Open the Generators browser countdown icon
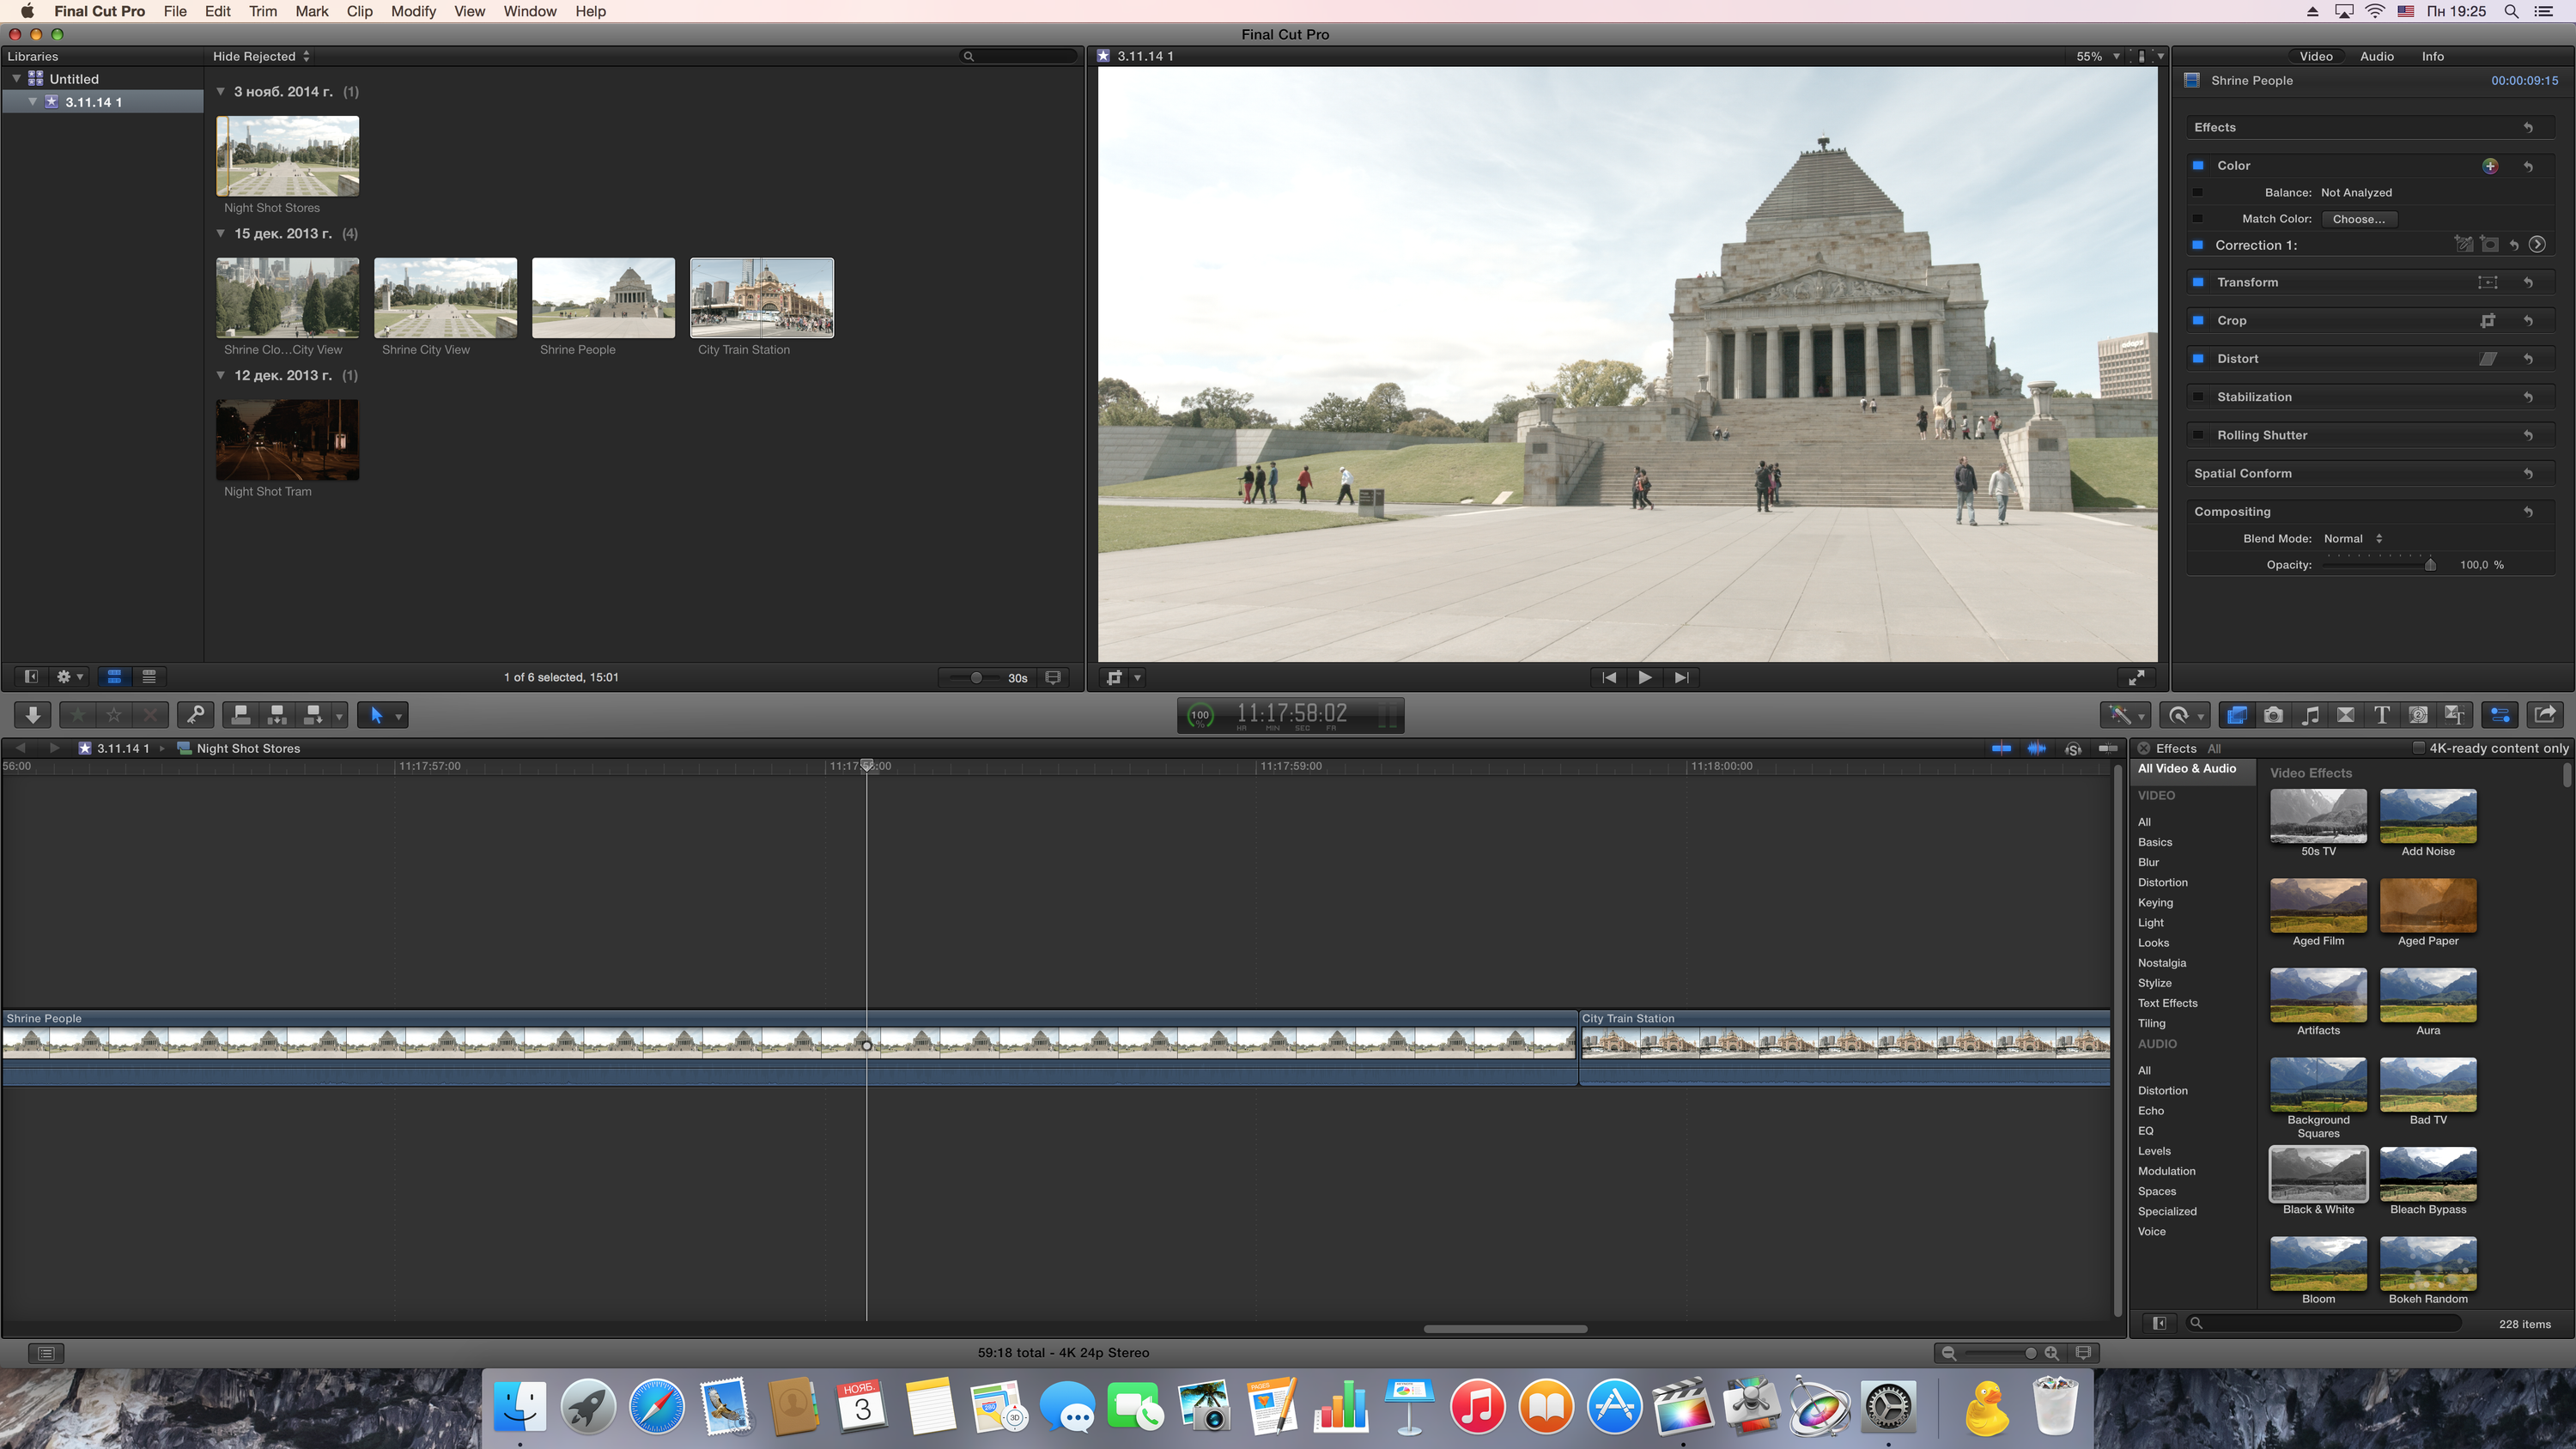 pyautogui.click(x=2418, y=714)
